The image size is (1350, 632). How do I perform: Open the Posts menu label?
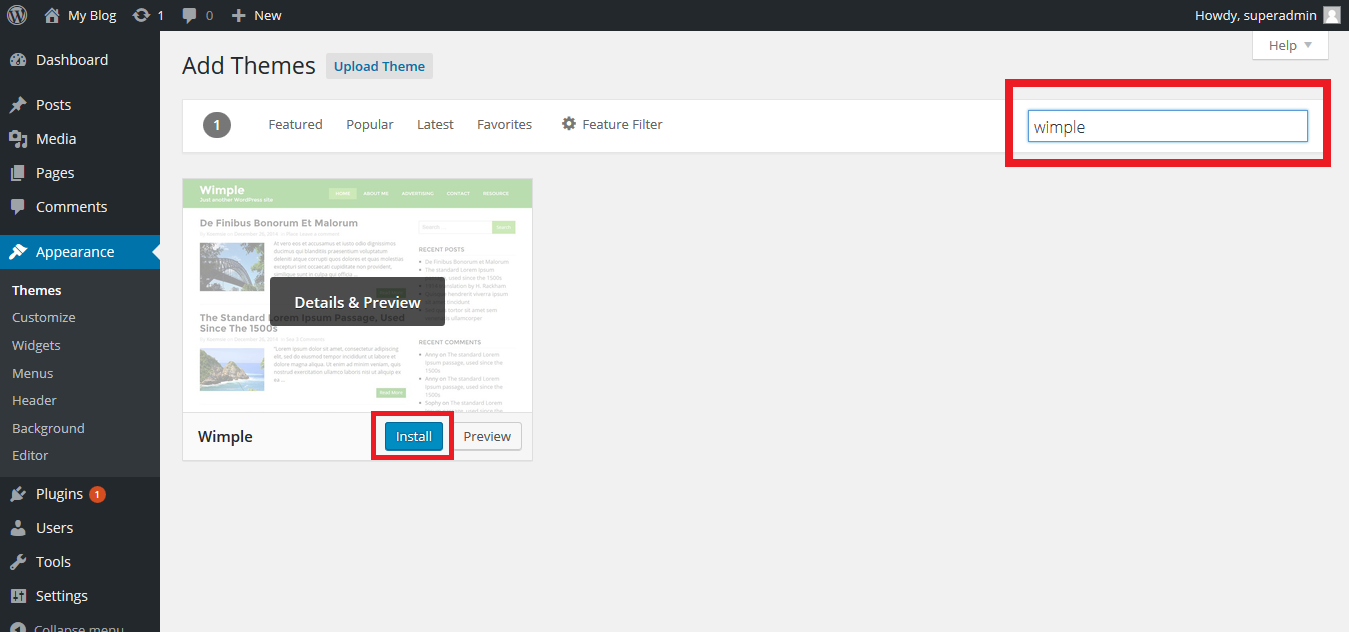[53, 105]
